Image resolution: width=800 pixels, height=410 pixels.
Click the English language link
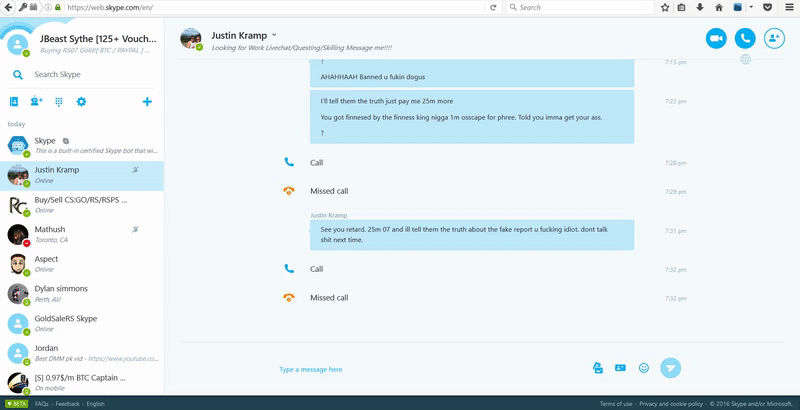click(x=95, y=404)
